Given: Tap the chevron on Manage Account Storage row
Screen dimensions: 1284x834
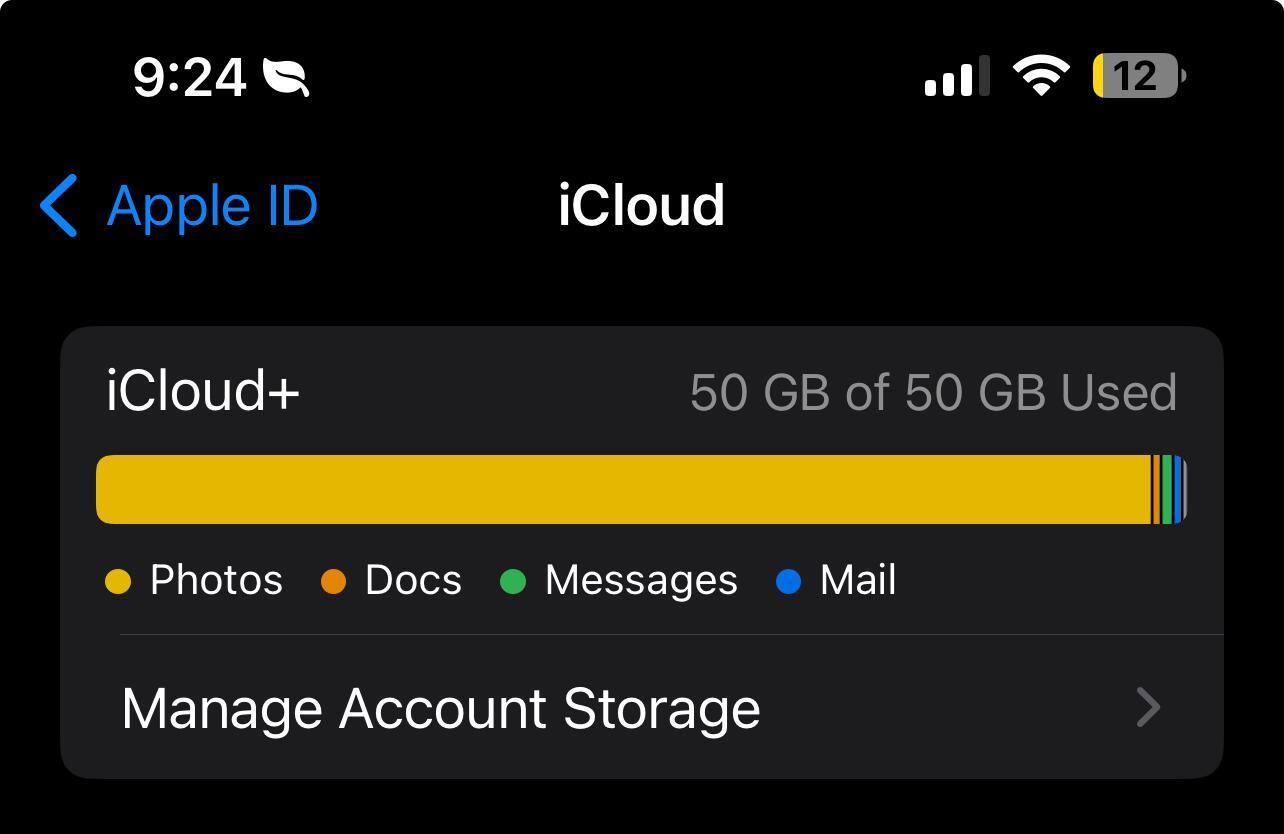Looking at the screenshot, I should pos(1148,708).
